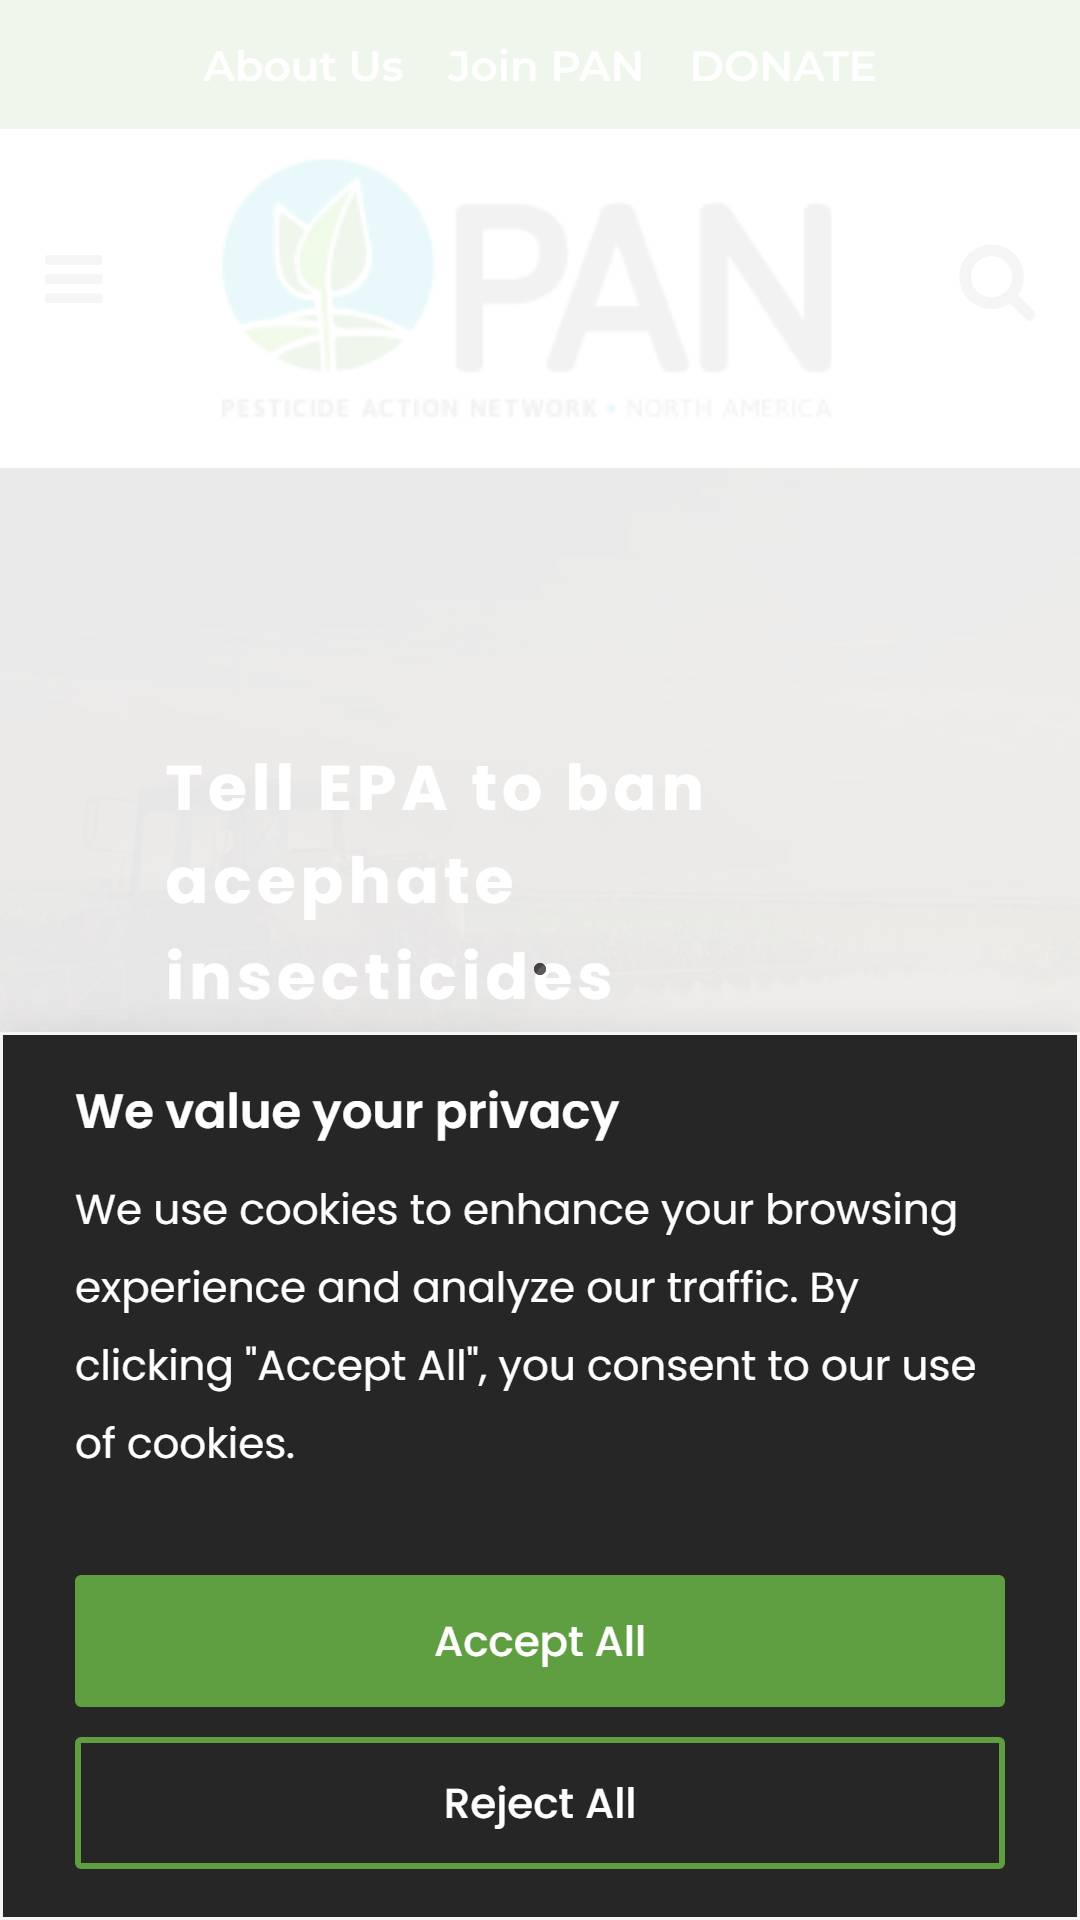
Task: Reject All cookies
Action: [540, 1803]
